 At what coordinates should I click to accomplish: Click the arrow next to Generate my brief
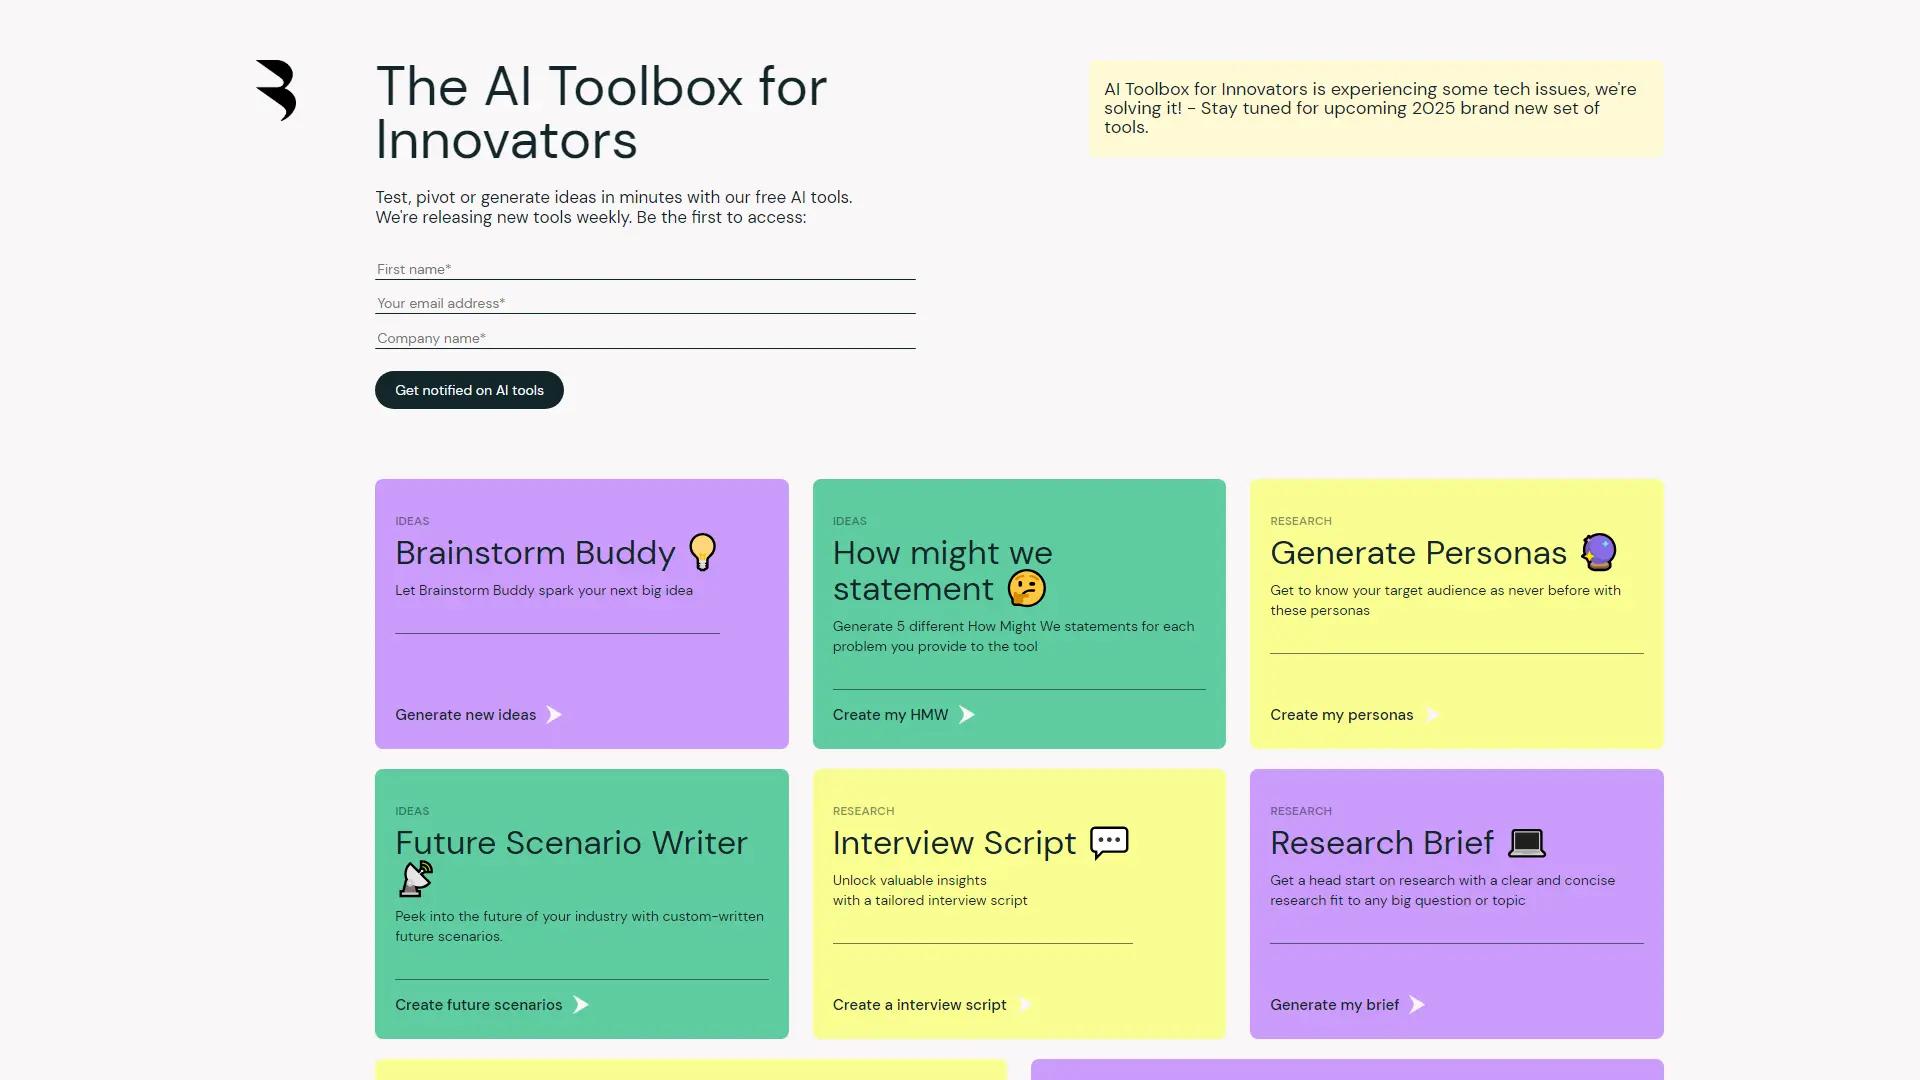[x=1416, y=1004]
